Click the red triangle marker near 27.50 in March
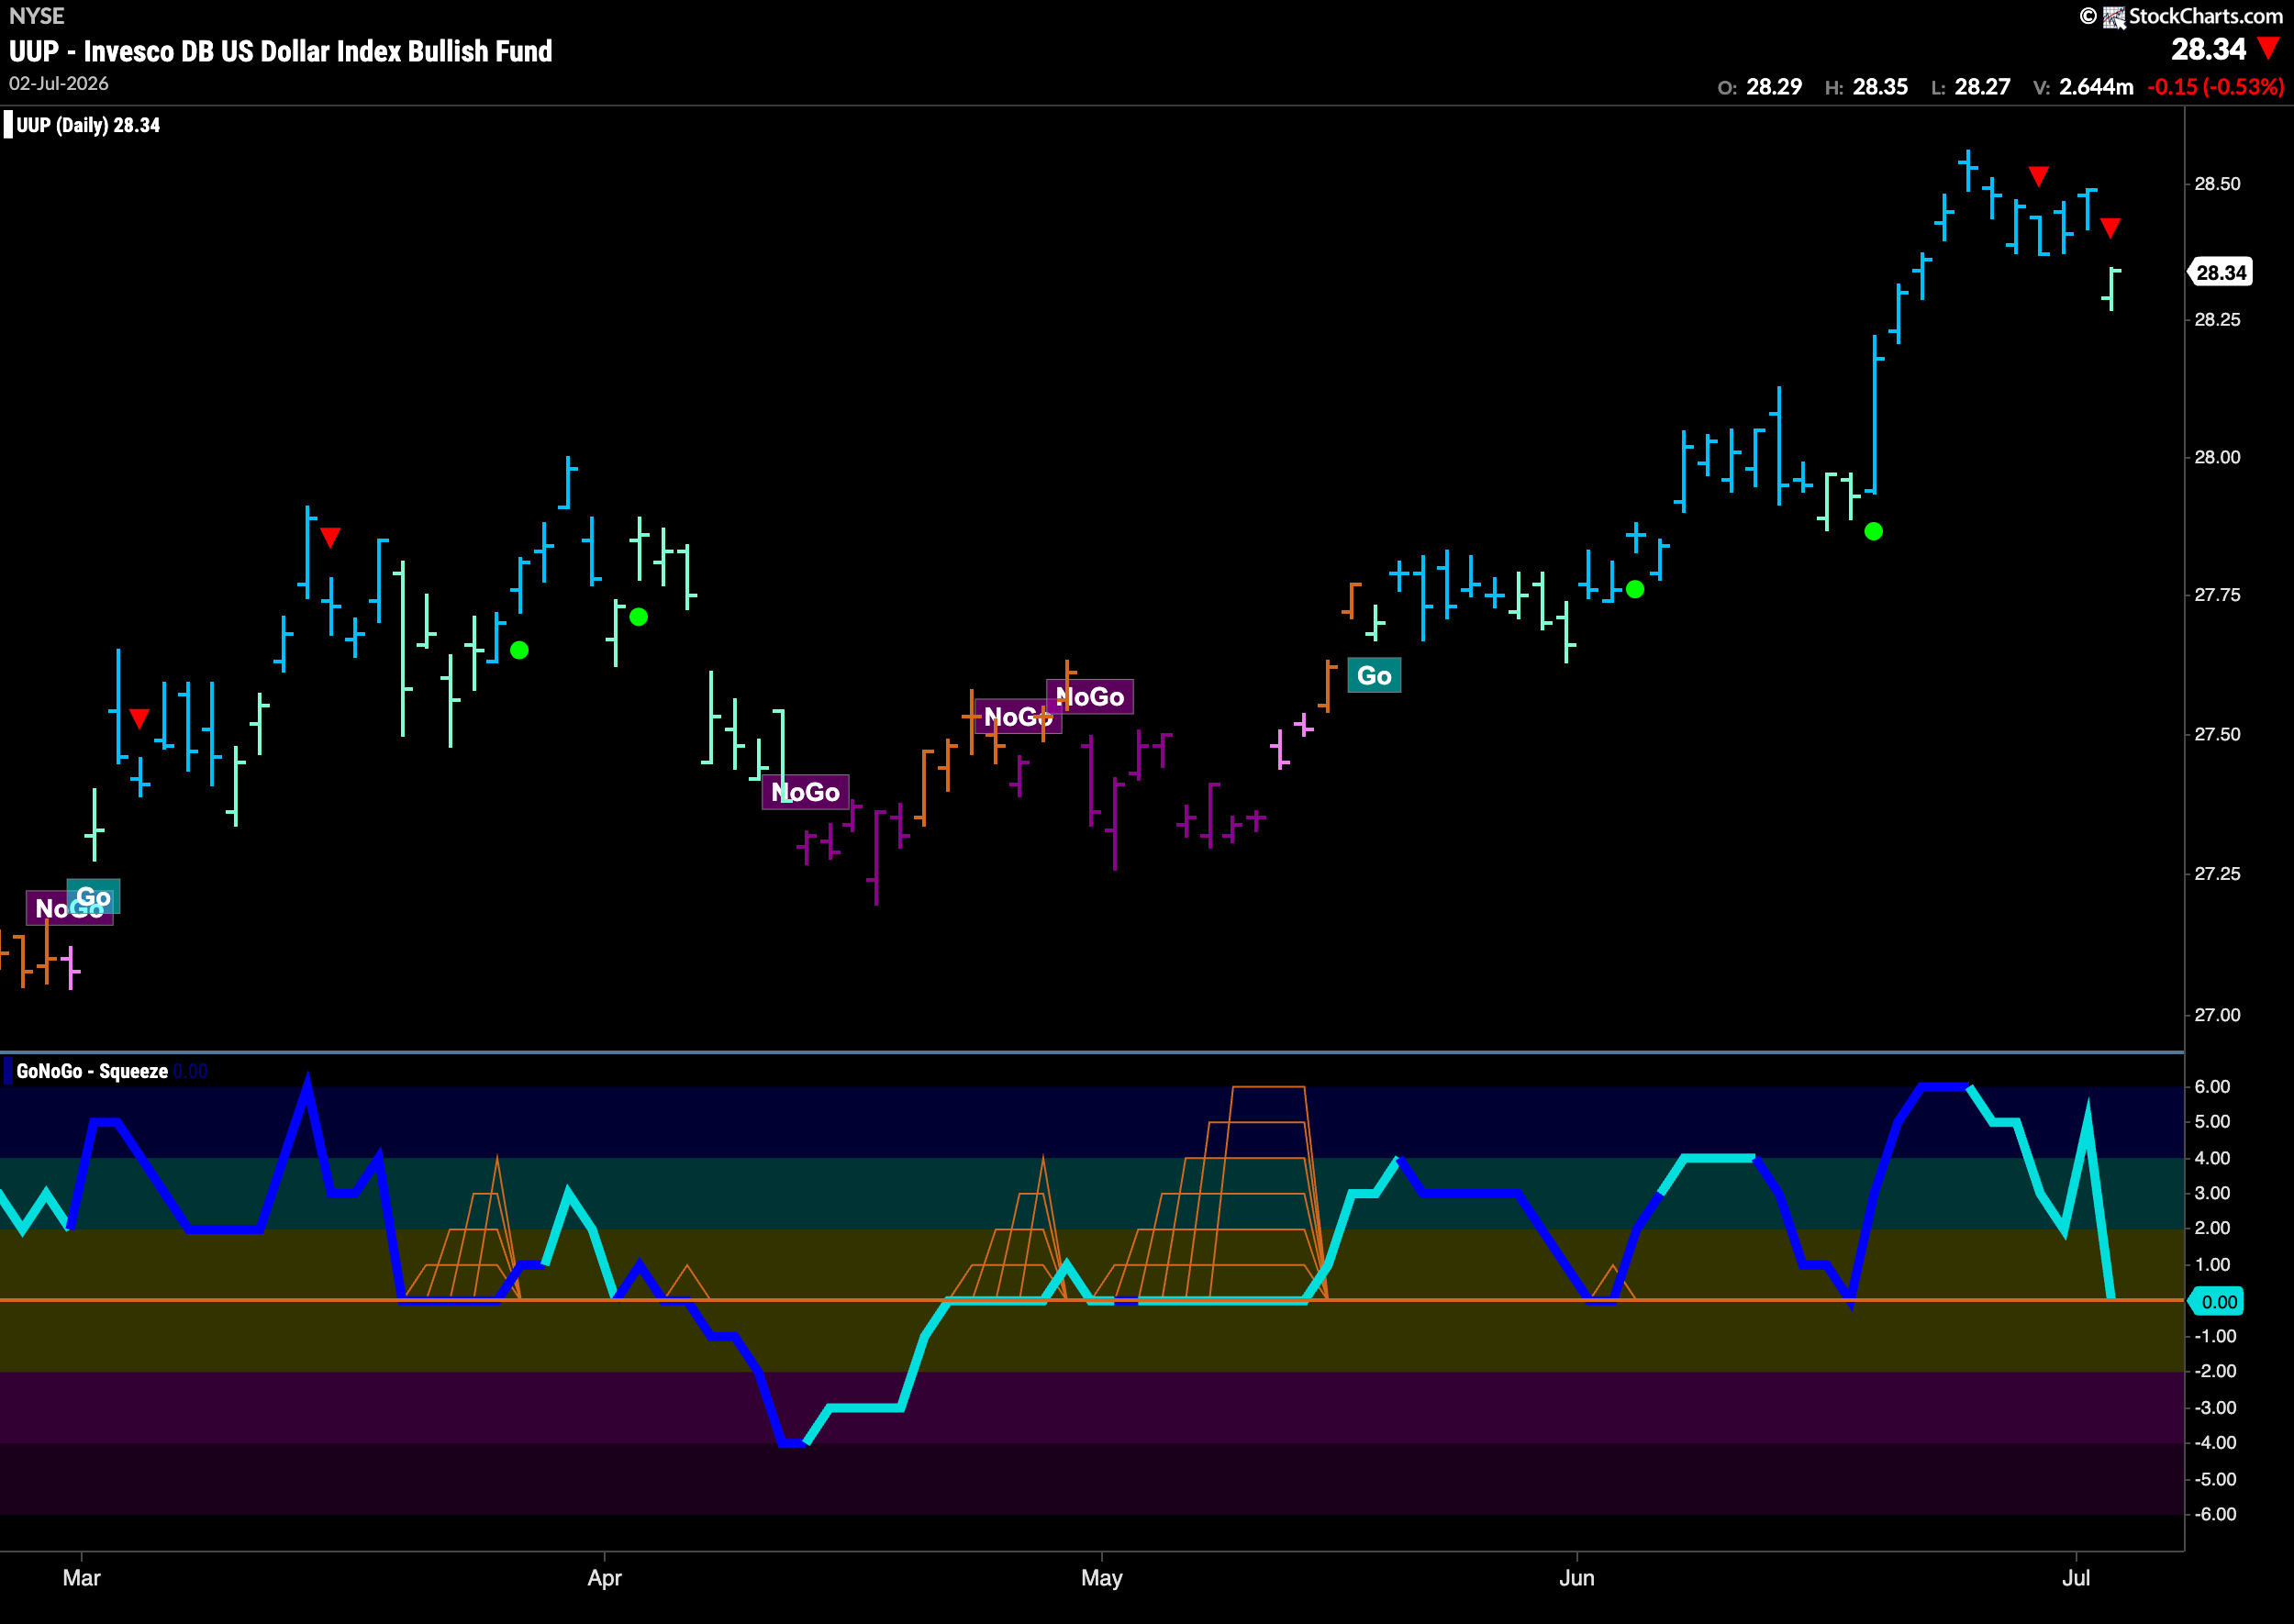 click(139, 718)
